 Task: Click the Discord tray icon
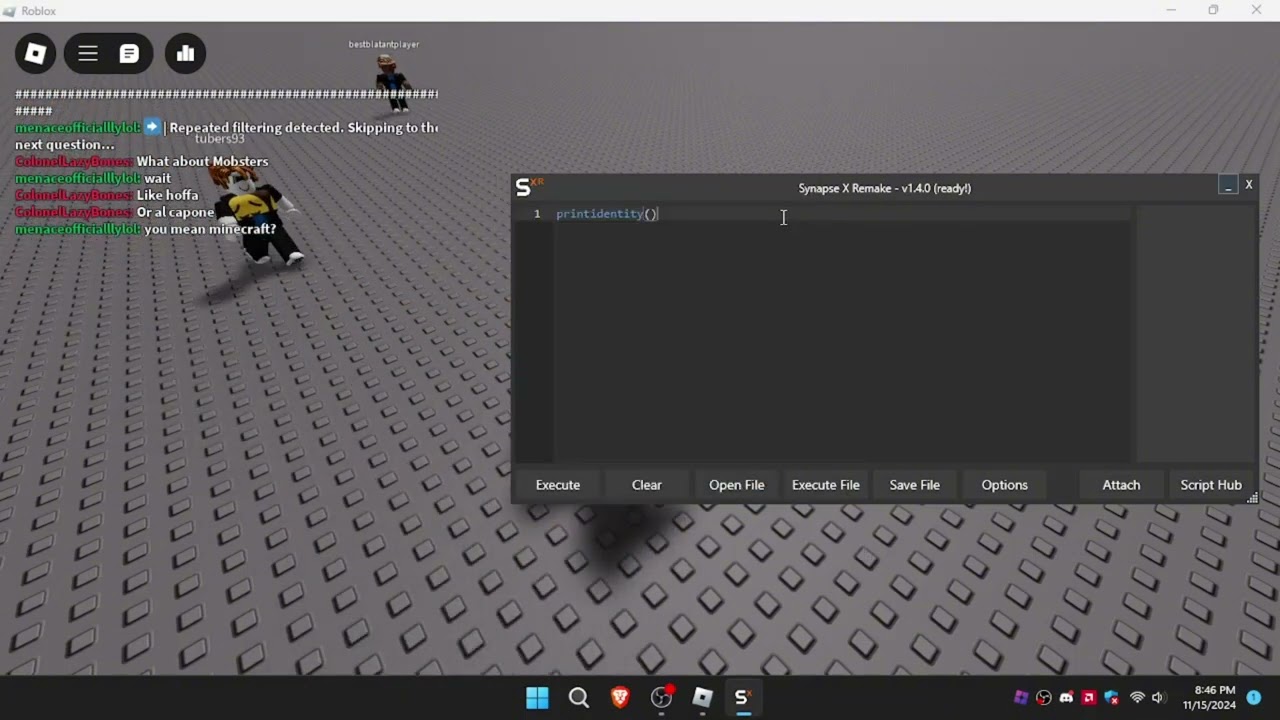click(1066, 698)
